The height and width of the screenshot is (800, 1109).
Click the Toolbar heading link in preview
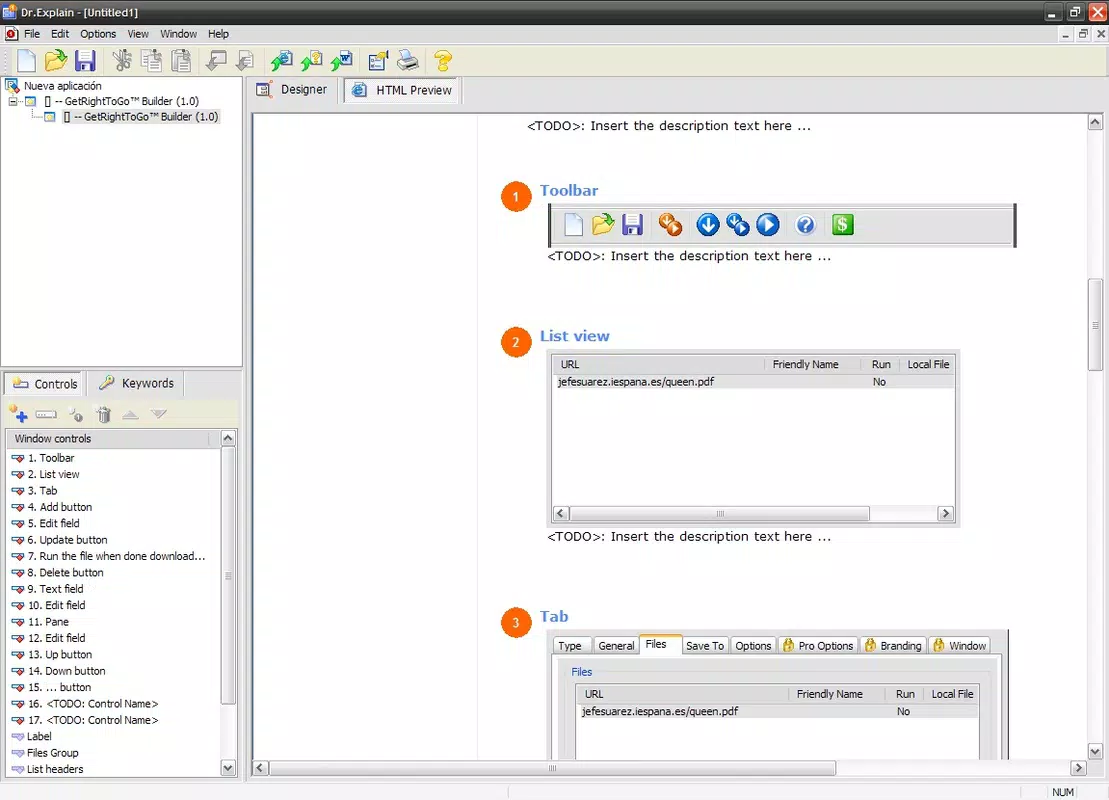tap(569, 190)
